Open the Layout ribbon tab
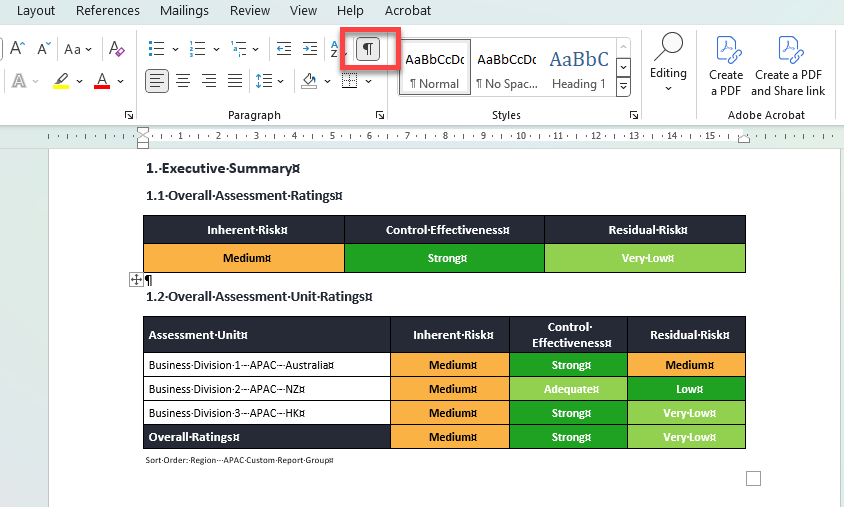Screen dimensions: 844x507 [x=36, y=10]
